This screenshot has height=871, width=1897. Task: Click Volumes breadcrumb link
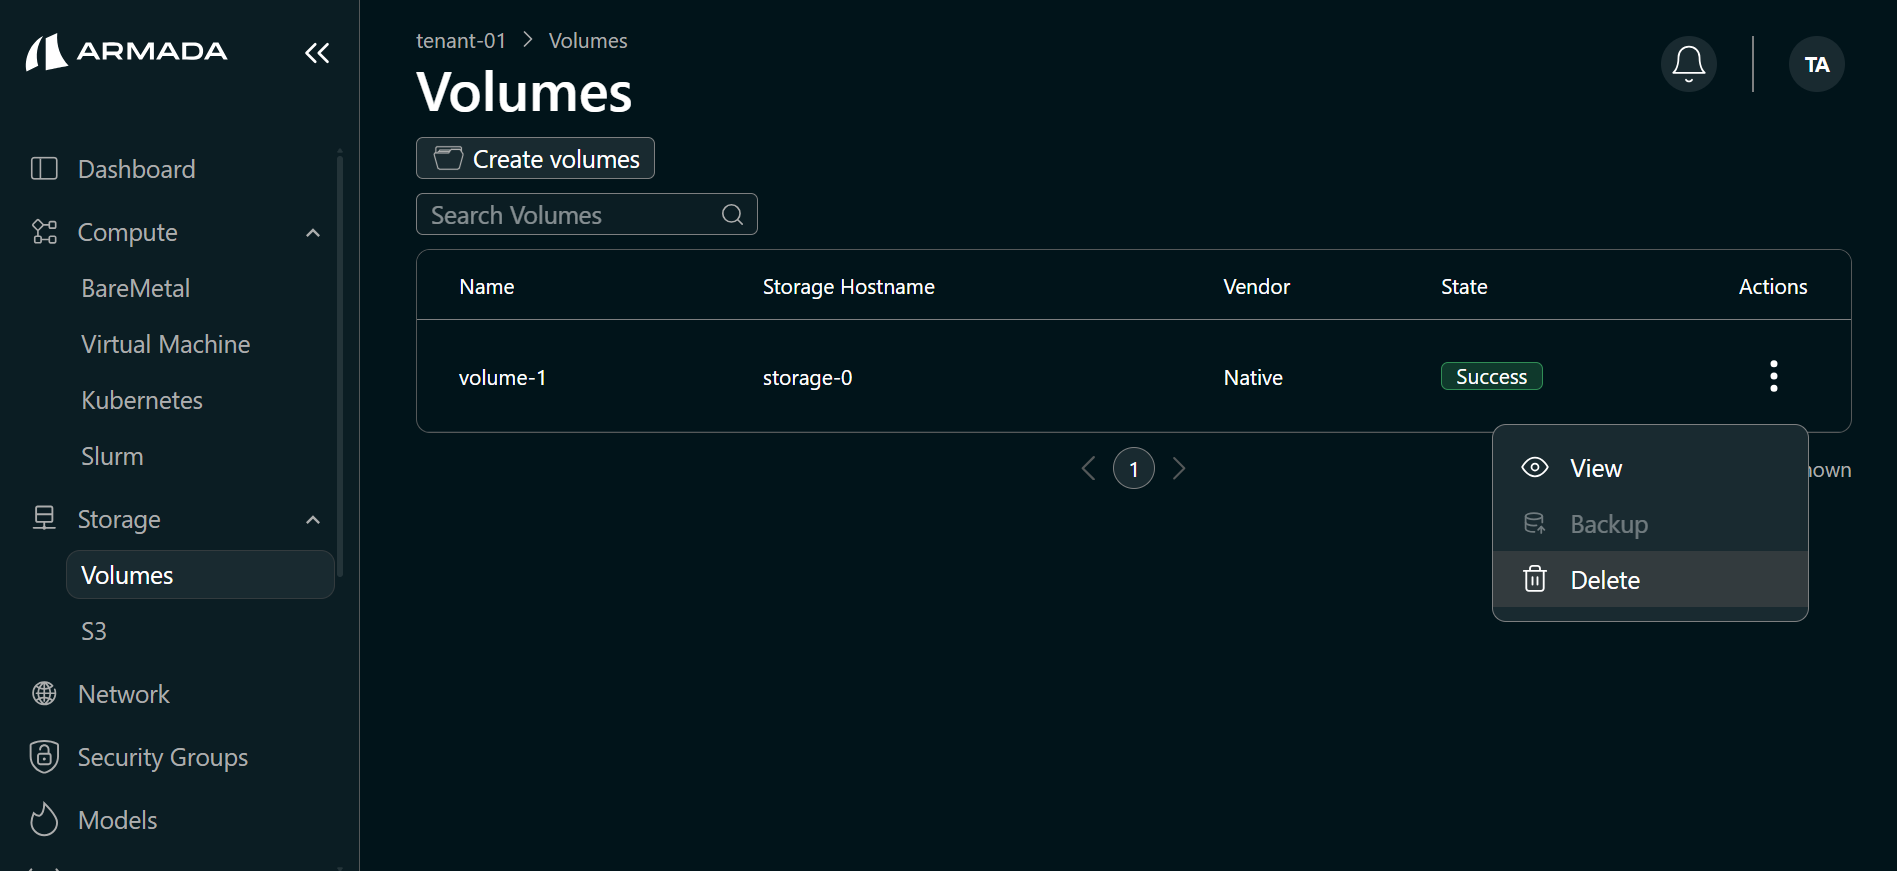(x=588, y=41)
